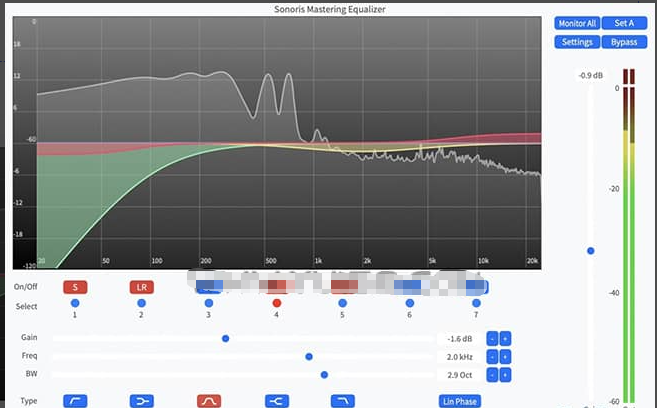Click the 1k frequency label on graph
The width and height of the screenshot is (657, 408).
click(x=318, y=261)
